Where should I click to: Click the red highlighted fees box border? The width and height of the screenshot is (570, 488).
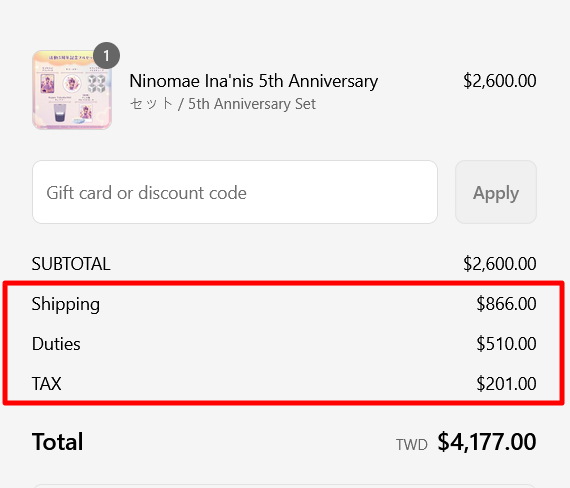click(x=284, y=283)
